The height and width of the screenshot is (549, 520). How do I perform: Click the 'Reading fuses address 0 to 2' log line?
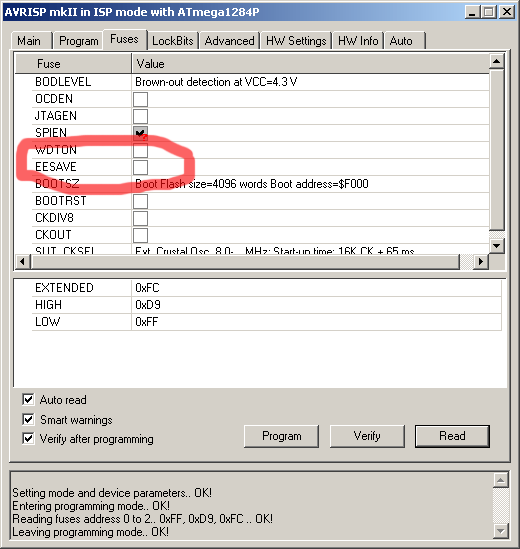click(143, 519)
